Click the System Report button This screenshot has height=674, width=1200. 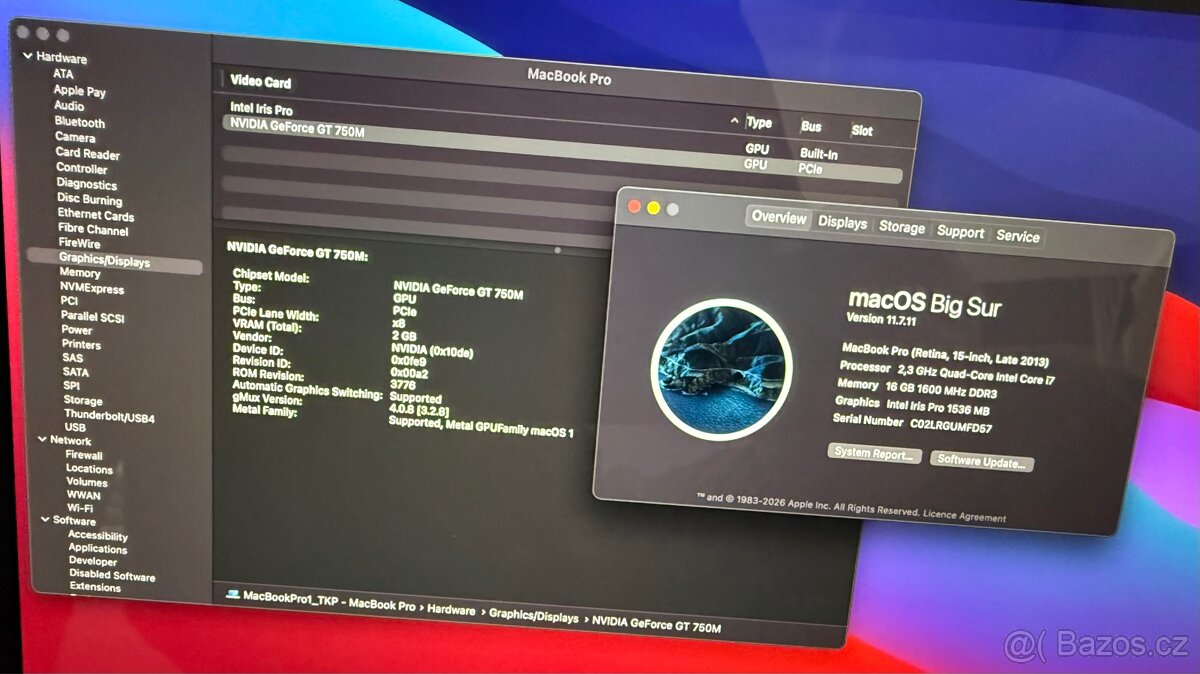pyautogui.click(x=874, y=455)
